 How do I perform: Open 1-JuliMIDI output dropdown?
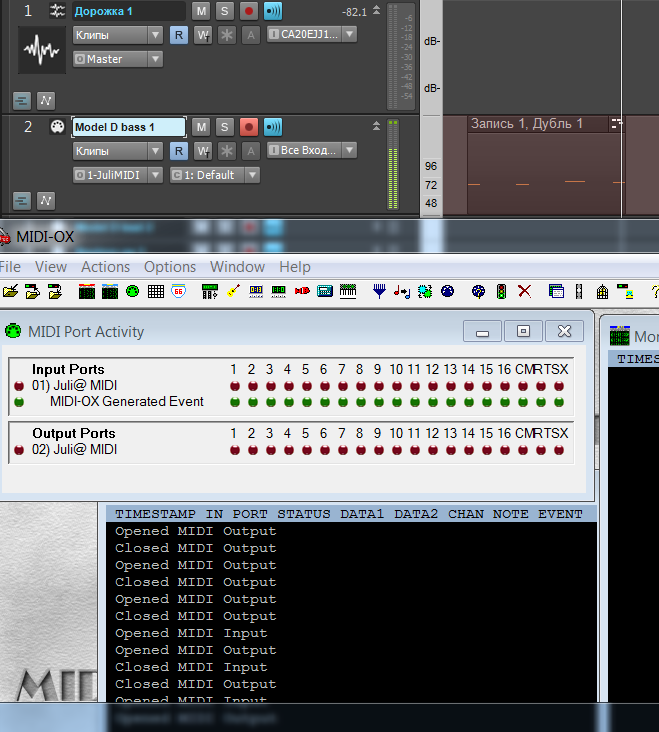pos(118,175)
